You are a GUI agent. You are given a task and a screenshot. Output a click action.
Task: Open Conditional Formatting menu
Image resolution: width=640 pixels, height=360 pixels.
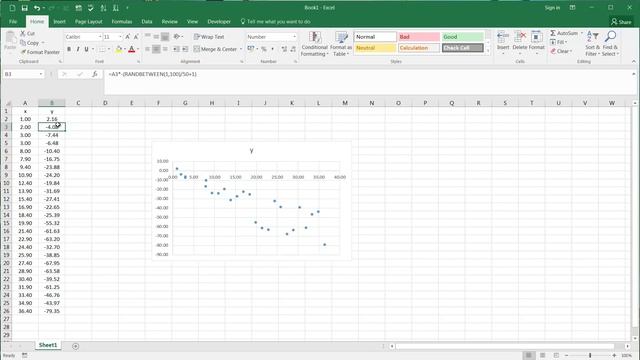click(x=314, y=44)
